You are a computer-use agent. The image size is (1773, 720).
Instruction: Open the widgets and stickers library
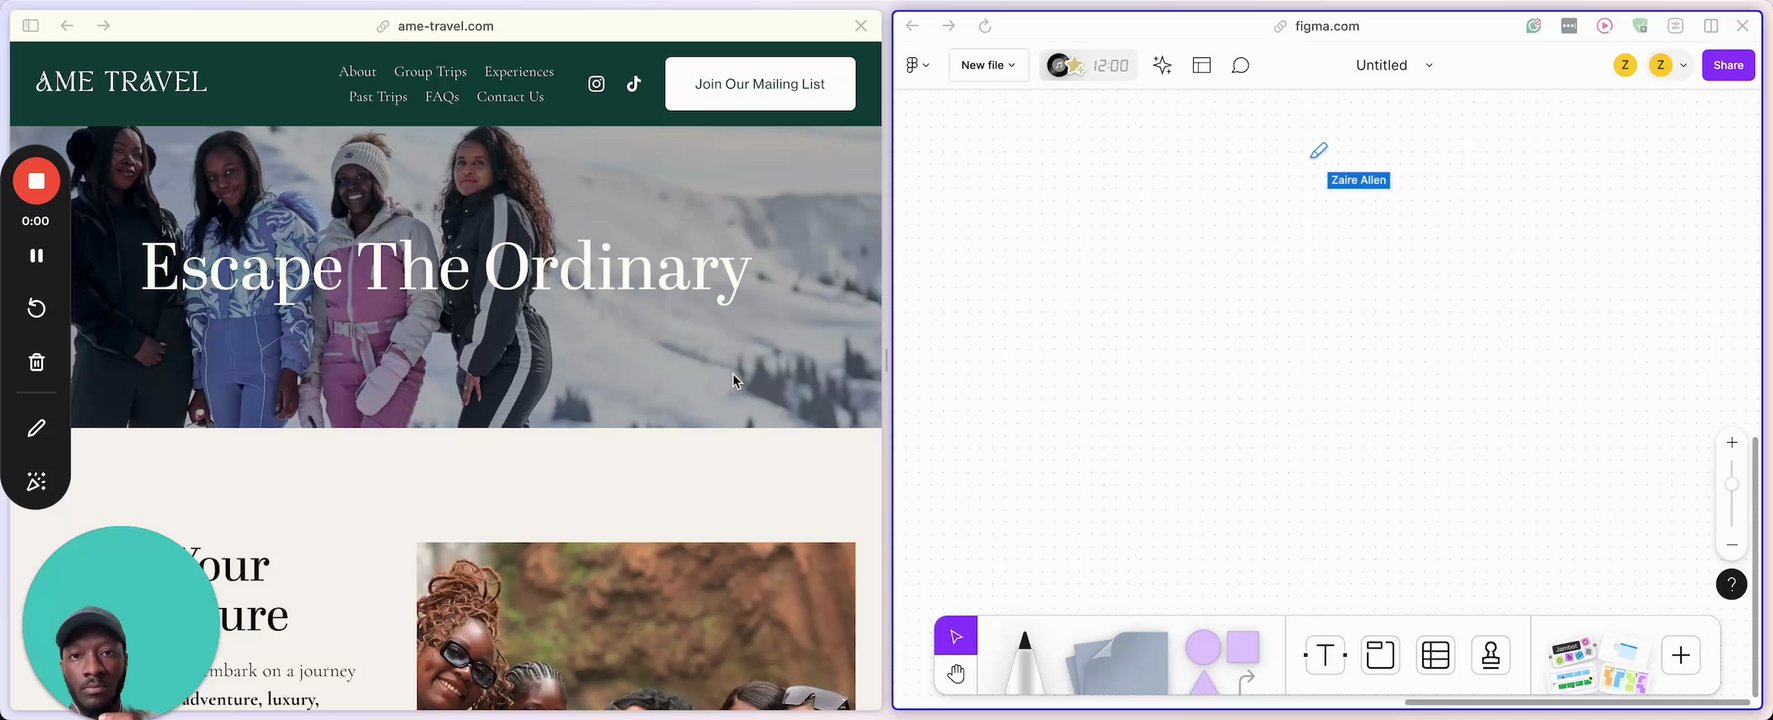tap(1598, 664)
